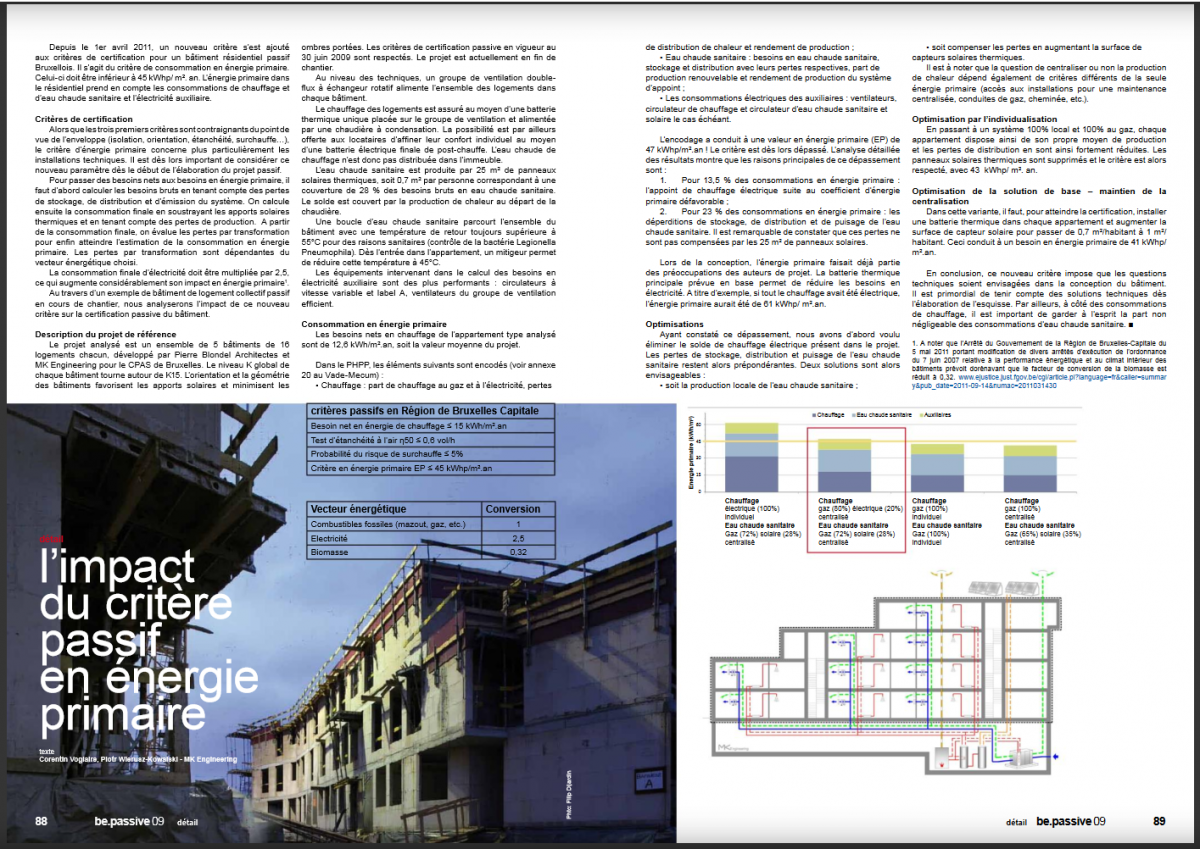Image resolution: width=1200 pixels, height=849 pixels.
Task: Click page number 88
Action: pos(42,821)
